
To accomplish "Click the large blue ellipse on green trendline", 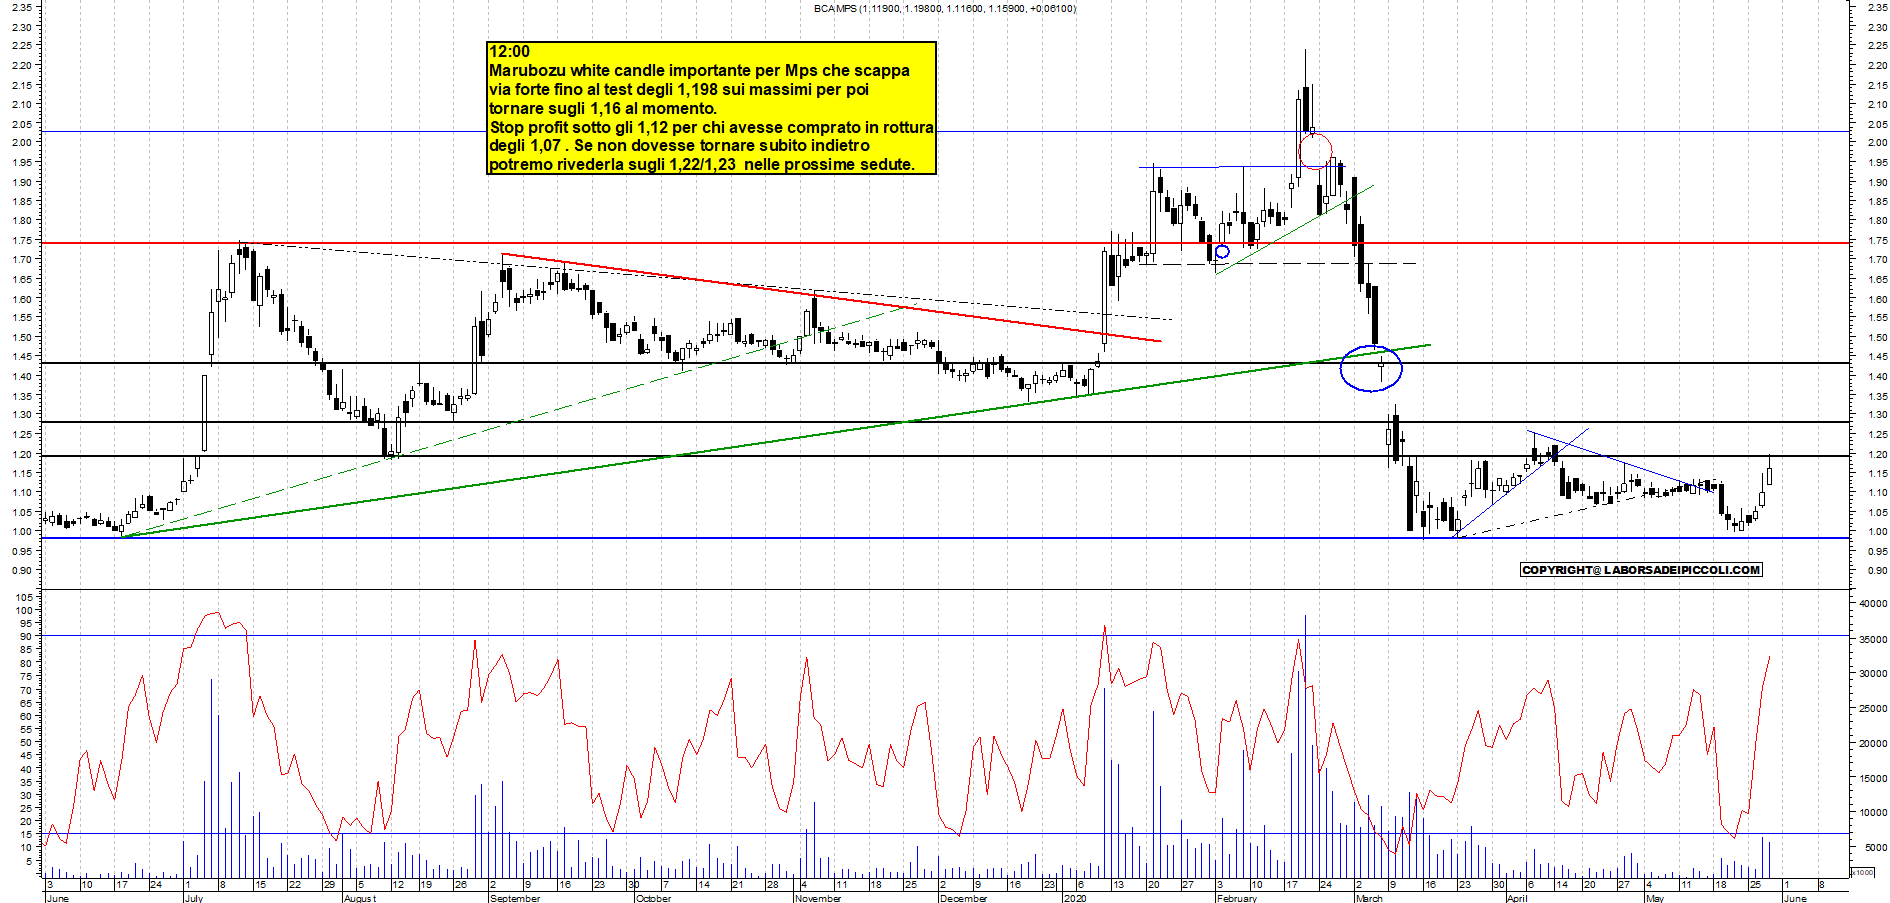I will tap(1371, 368).
